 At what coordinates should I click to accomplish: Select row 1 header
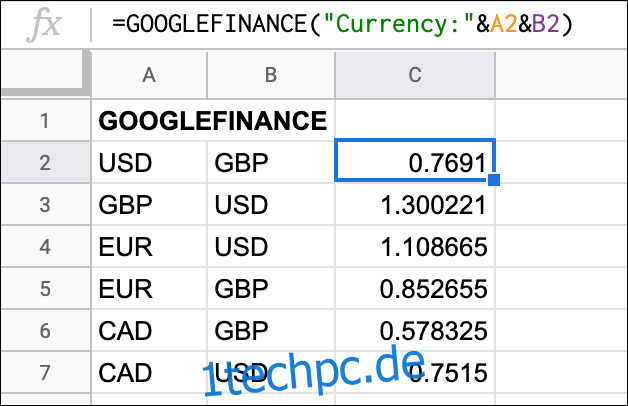point(45,121)
